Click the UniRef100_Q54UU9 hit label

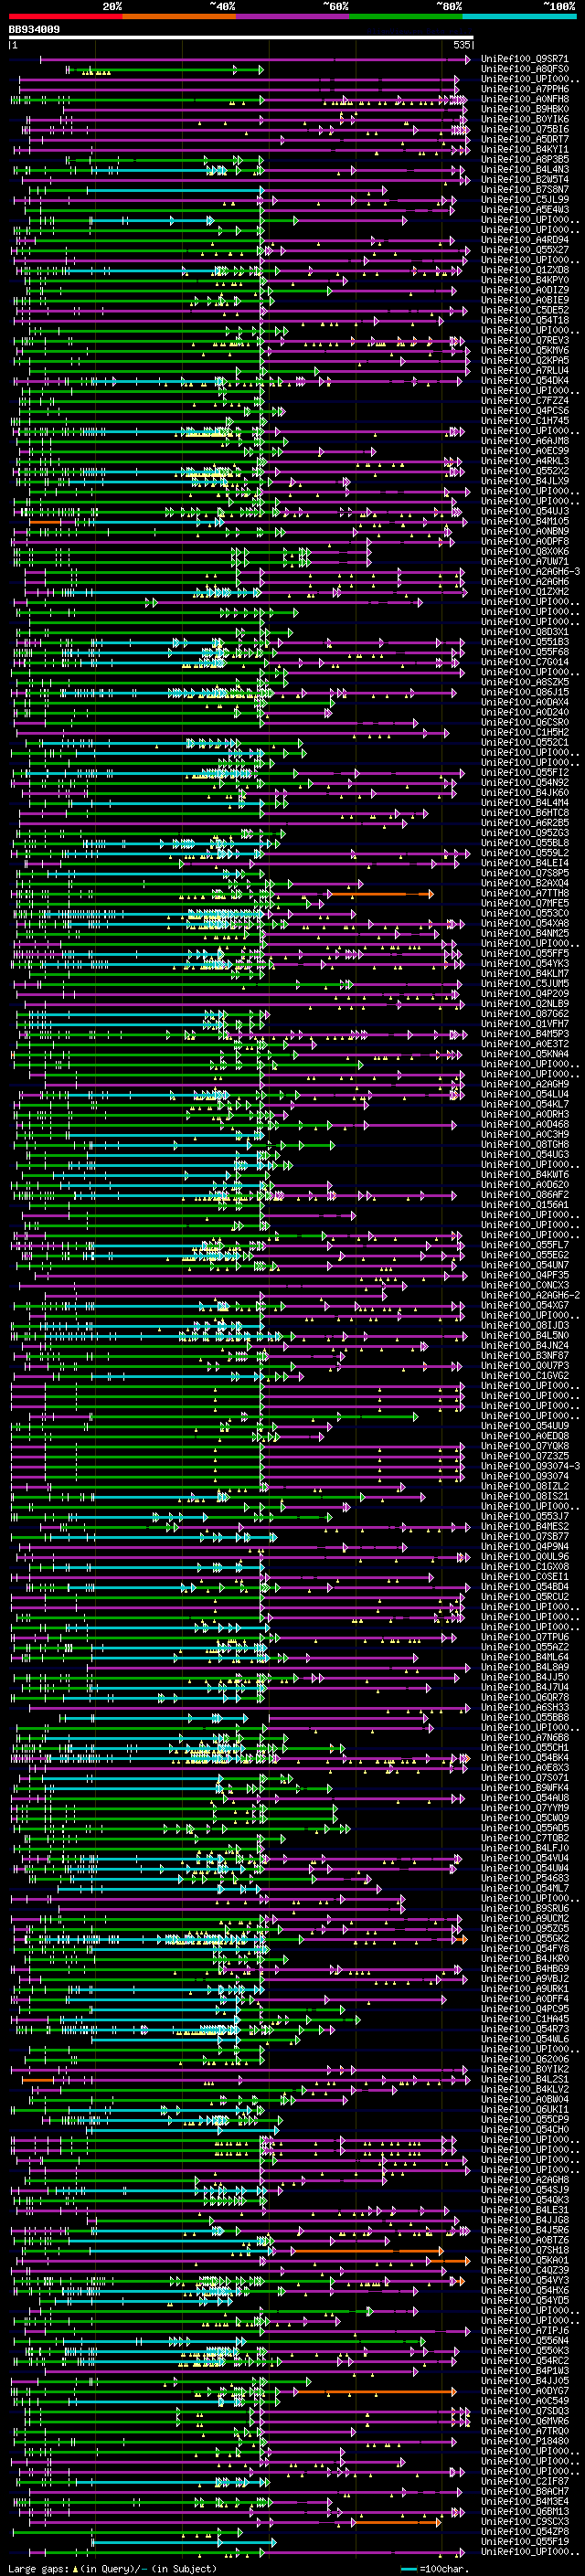(525, 1426)
